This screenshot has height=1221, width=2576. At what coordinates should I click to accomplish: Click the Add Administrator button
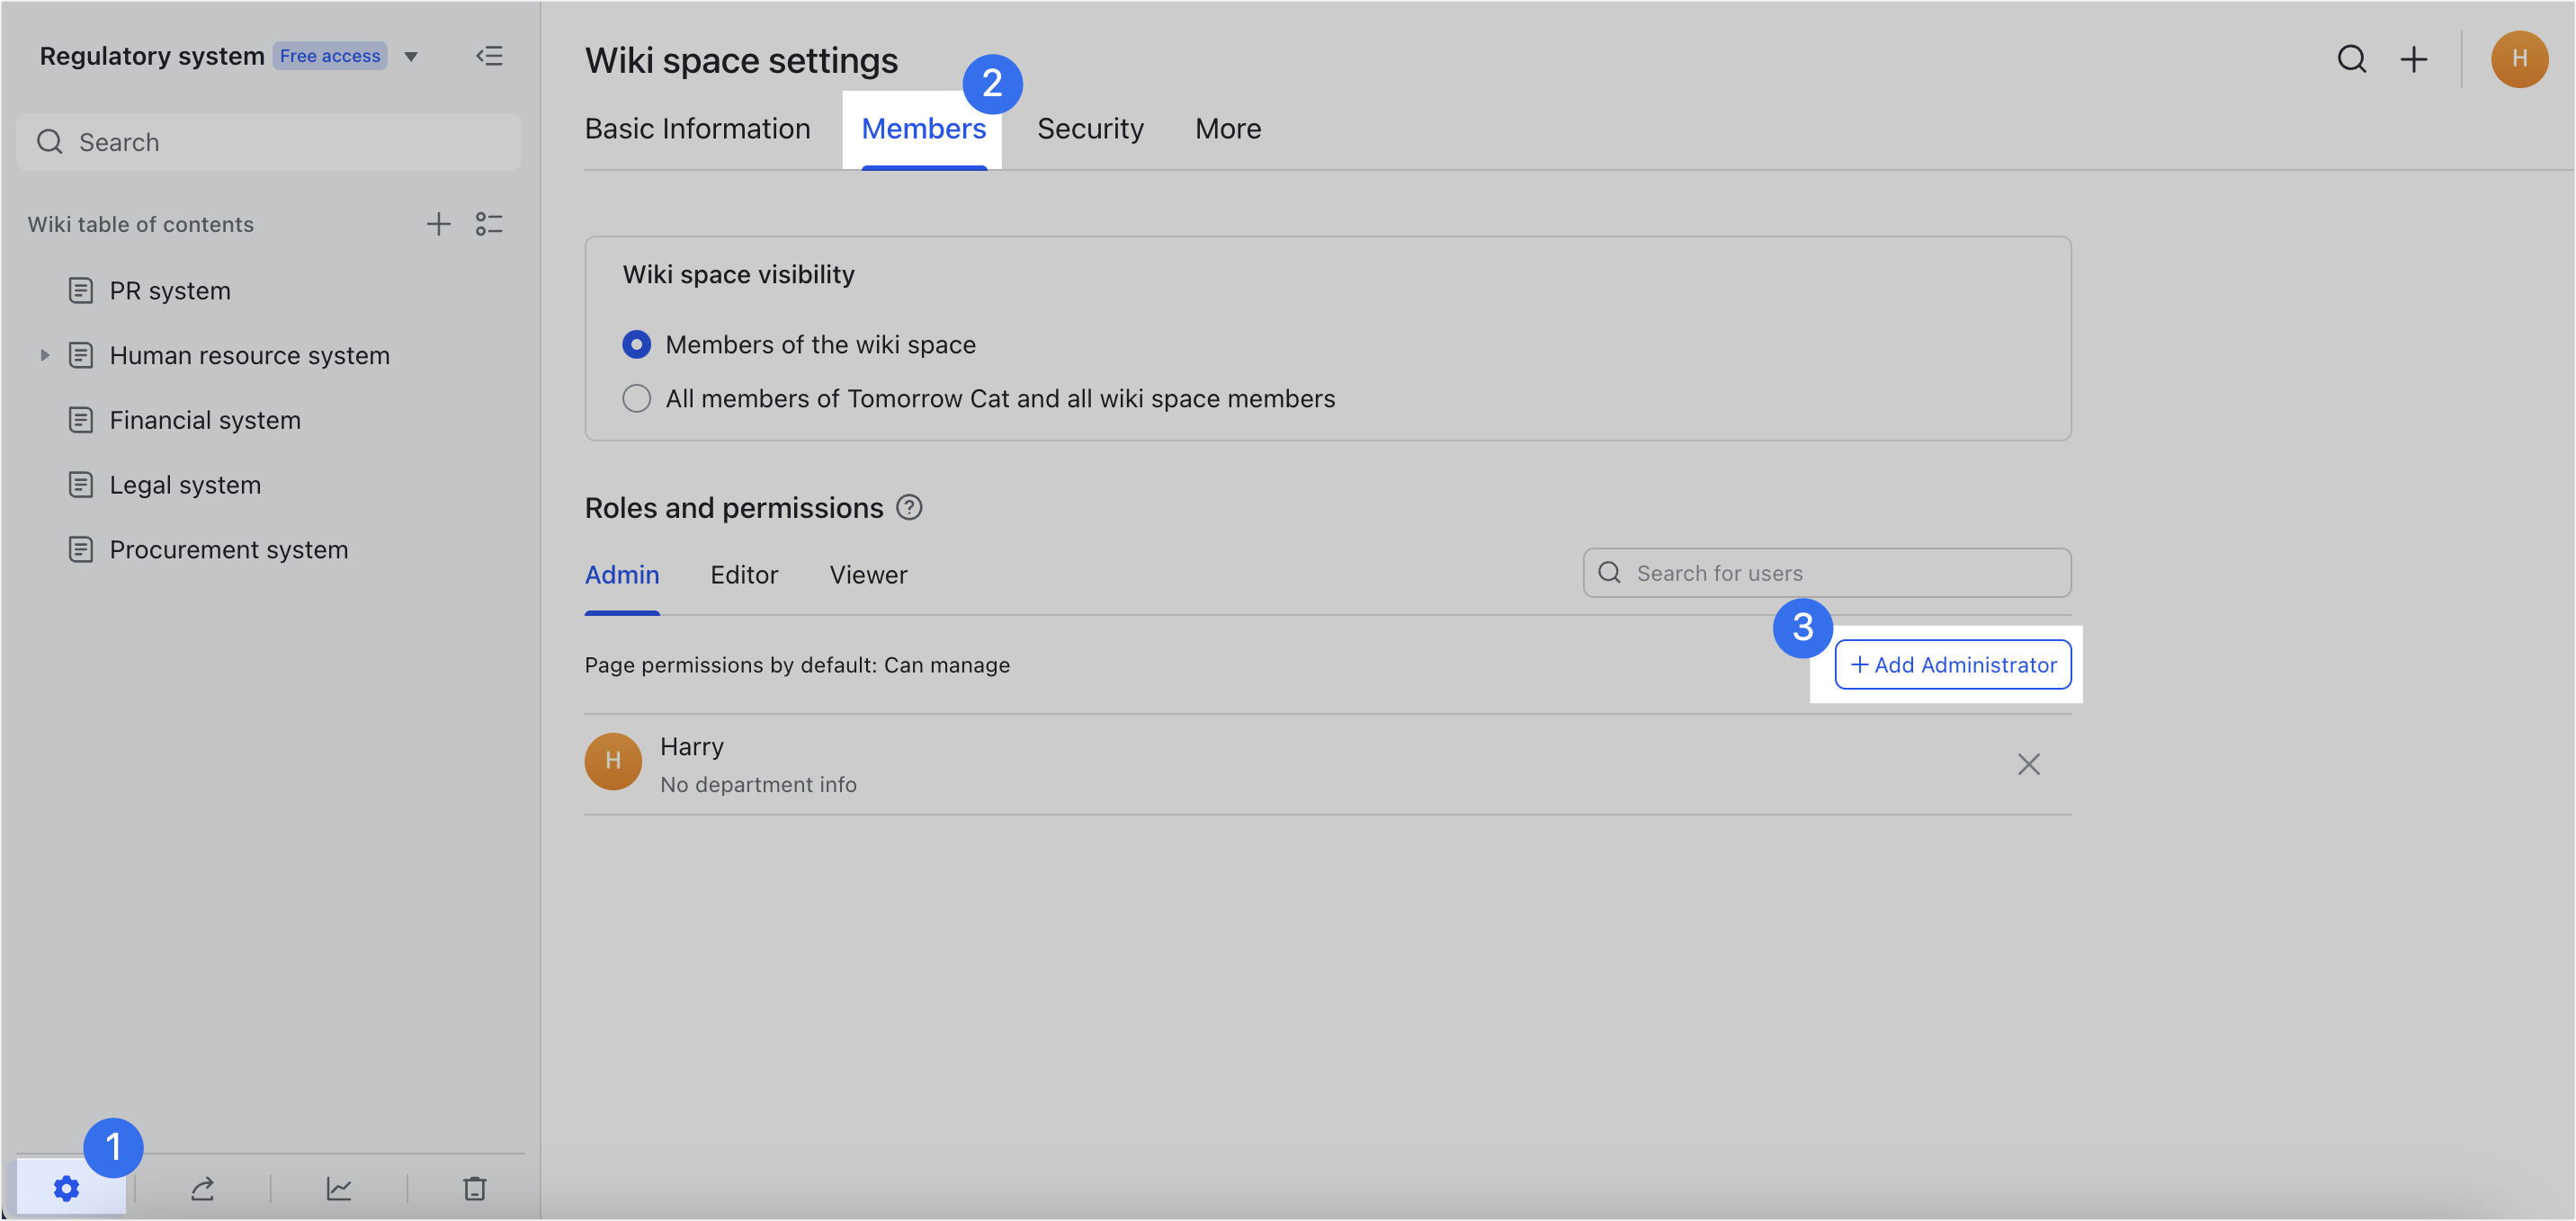point(1952,664)
